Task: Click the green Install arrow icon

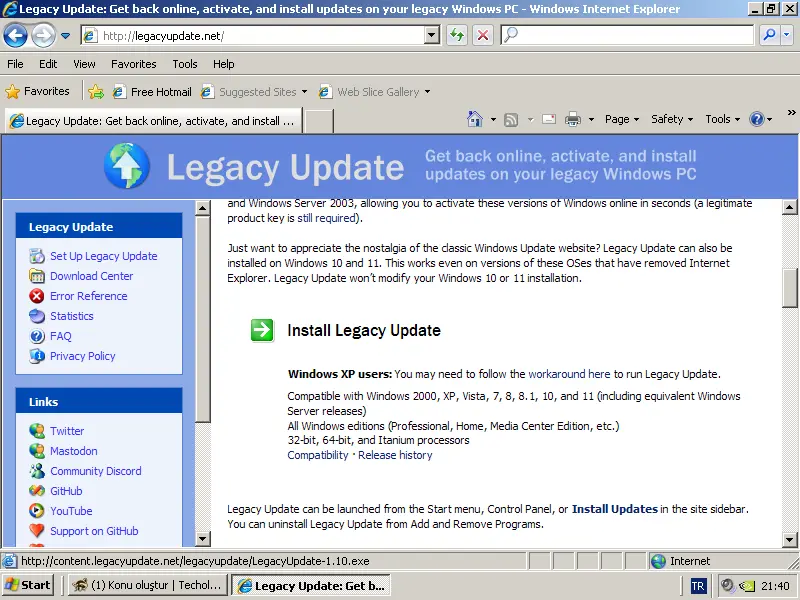Action: 262,330
